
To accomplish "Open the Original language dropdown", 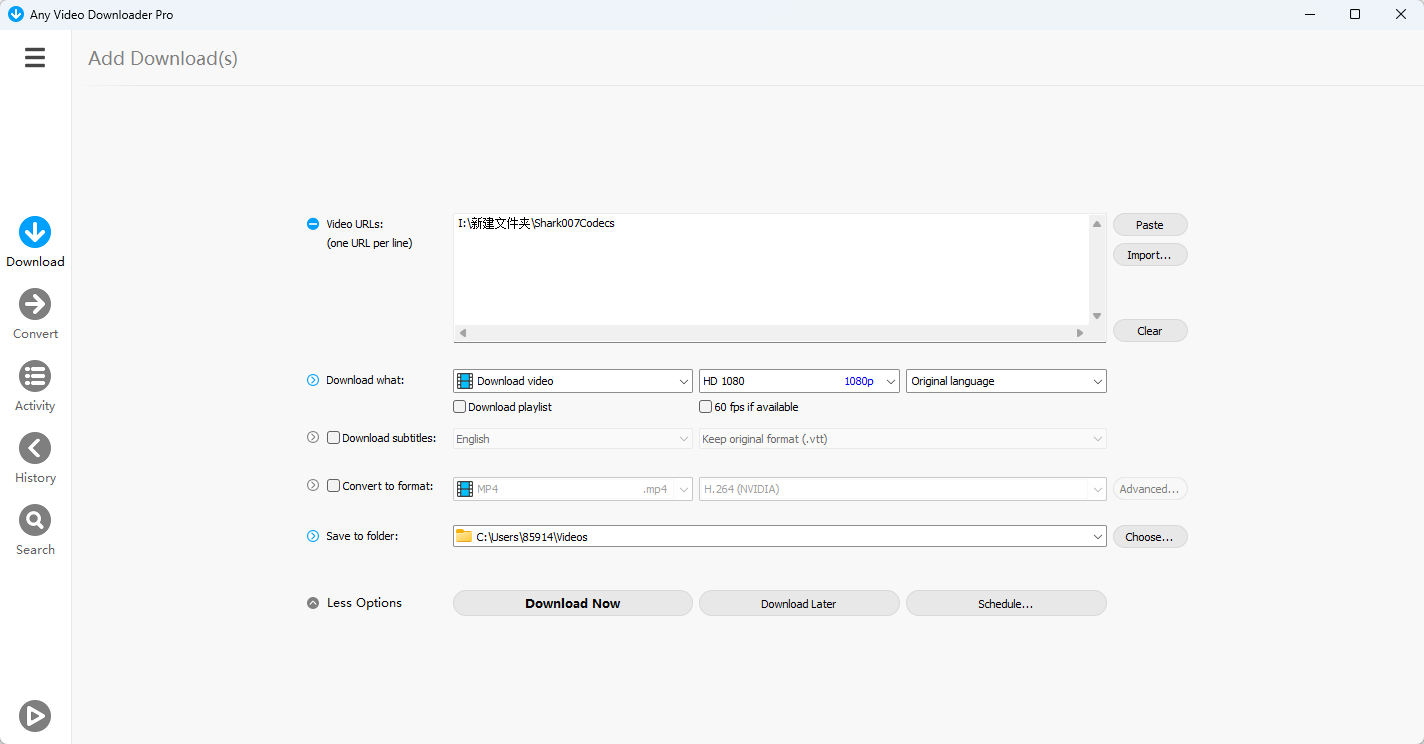I will (1006, 381).
